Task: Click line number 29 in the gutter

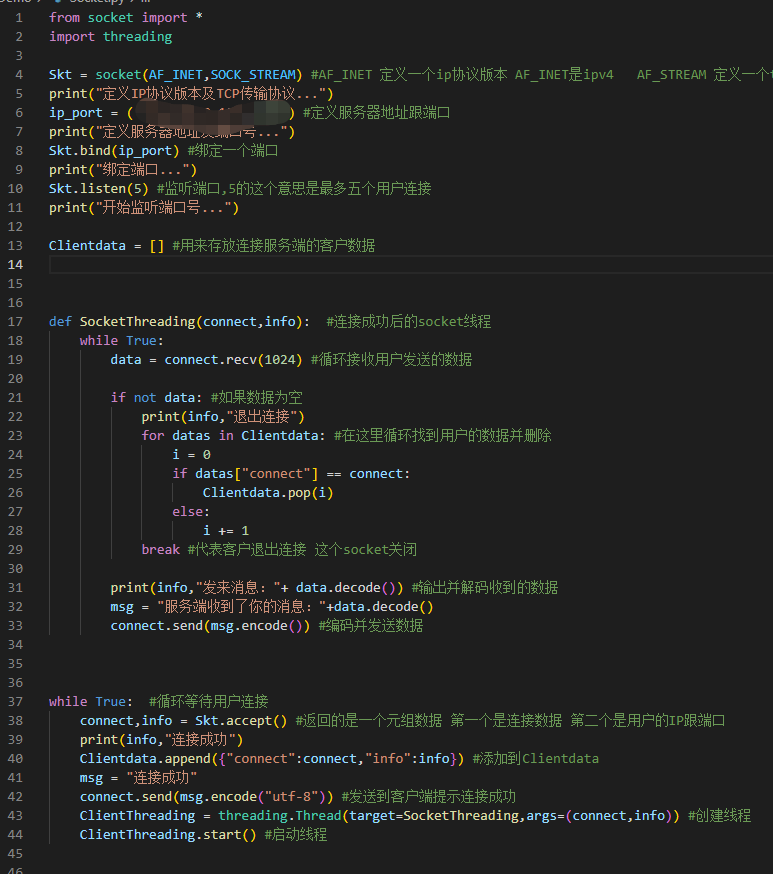Action: pos(16,550)
